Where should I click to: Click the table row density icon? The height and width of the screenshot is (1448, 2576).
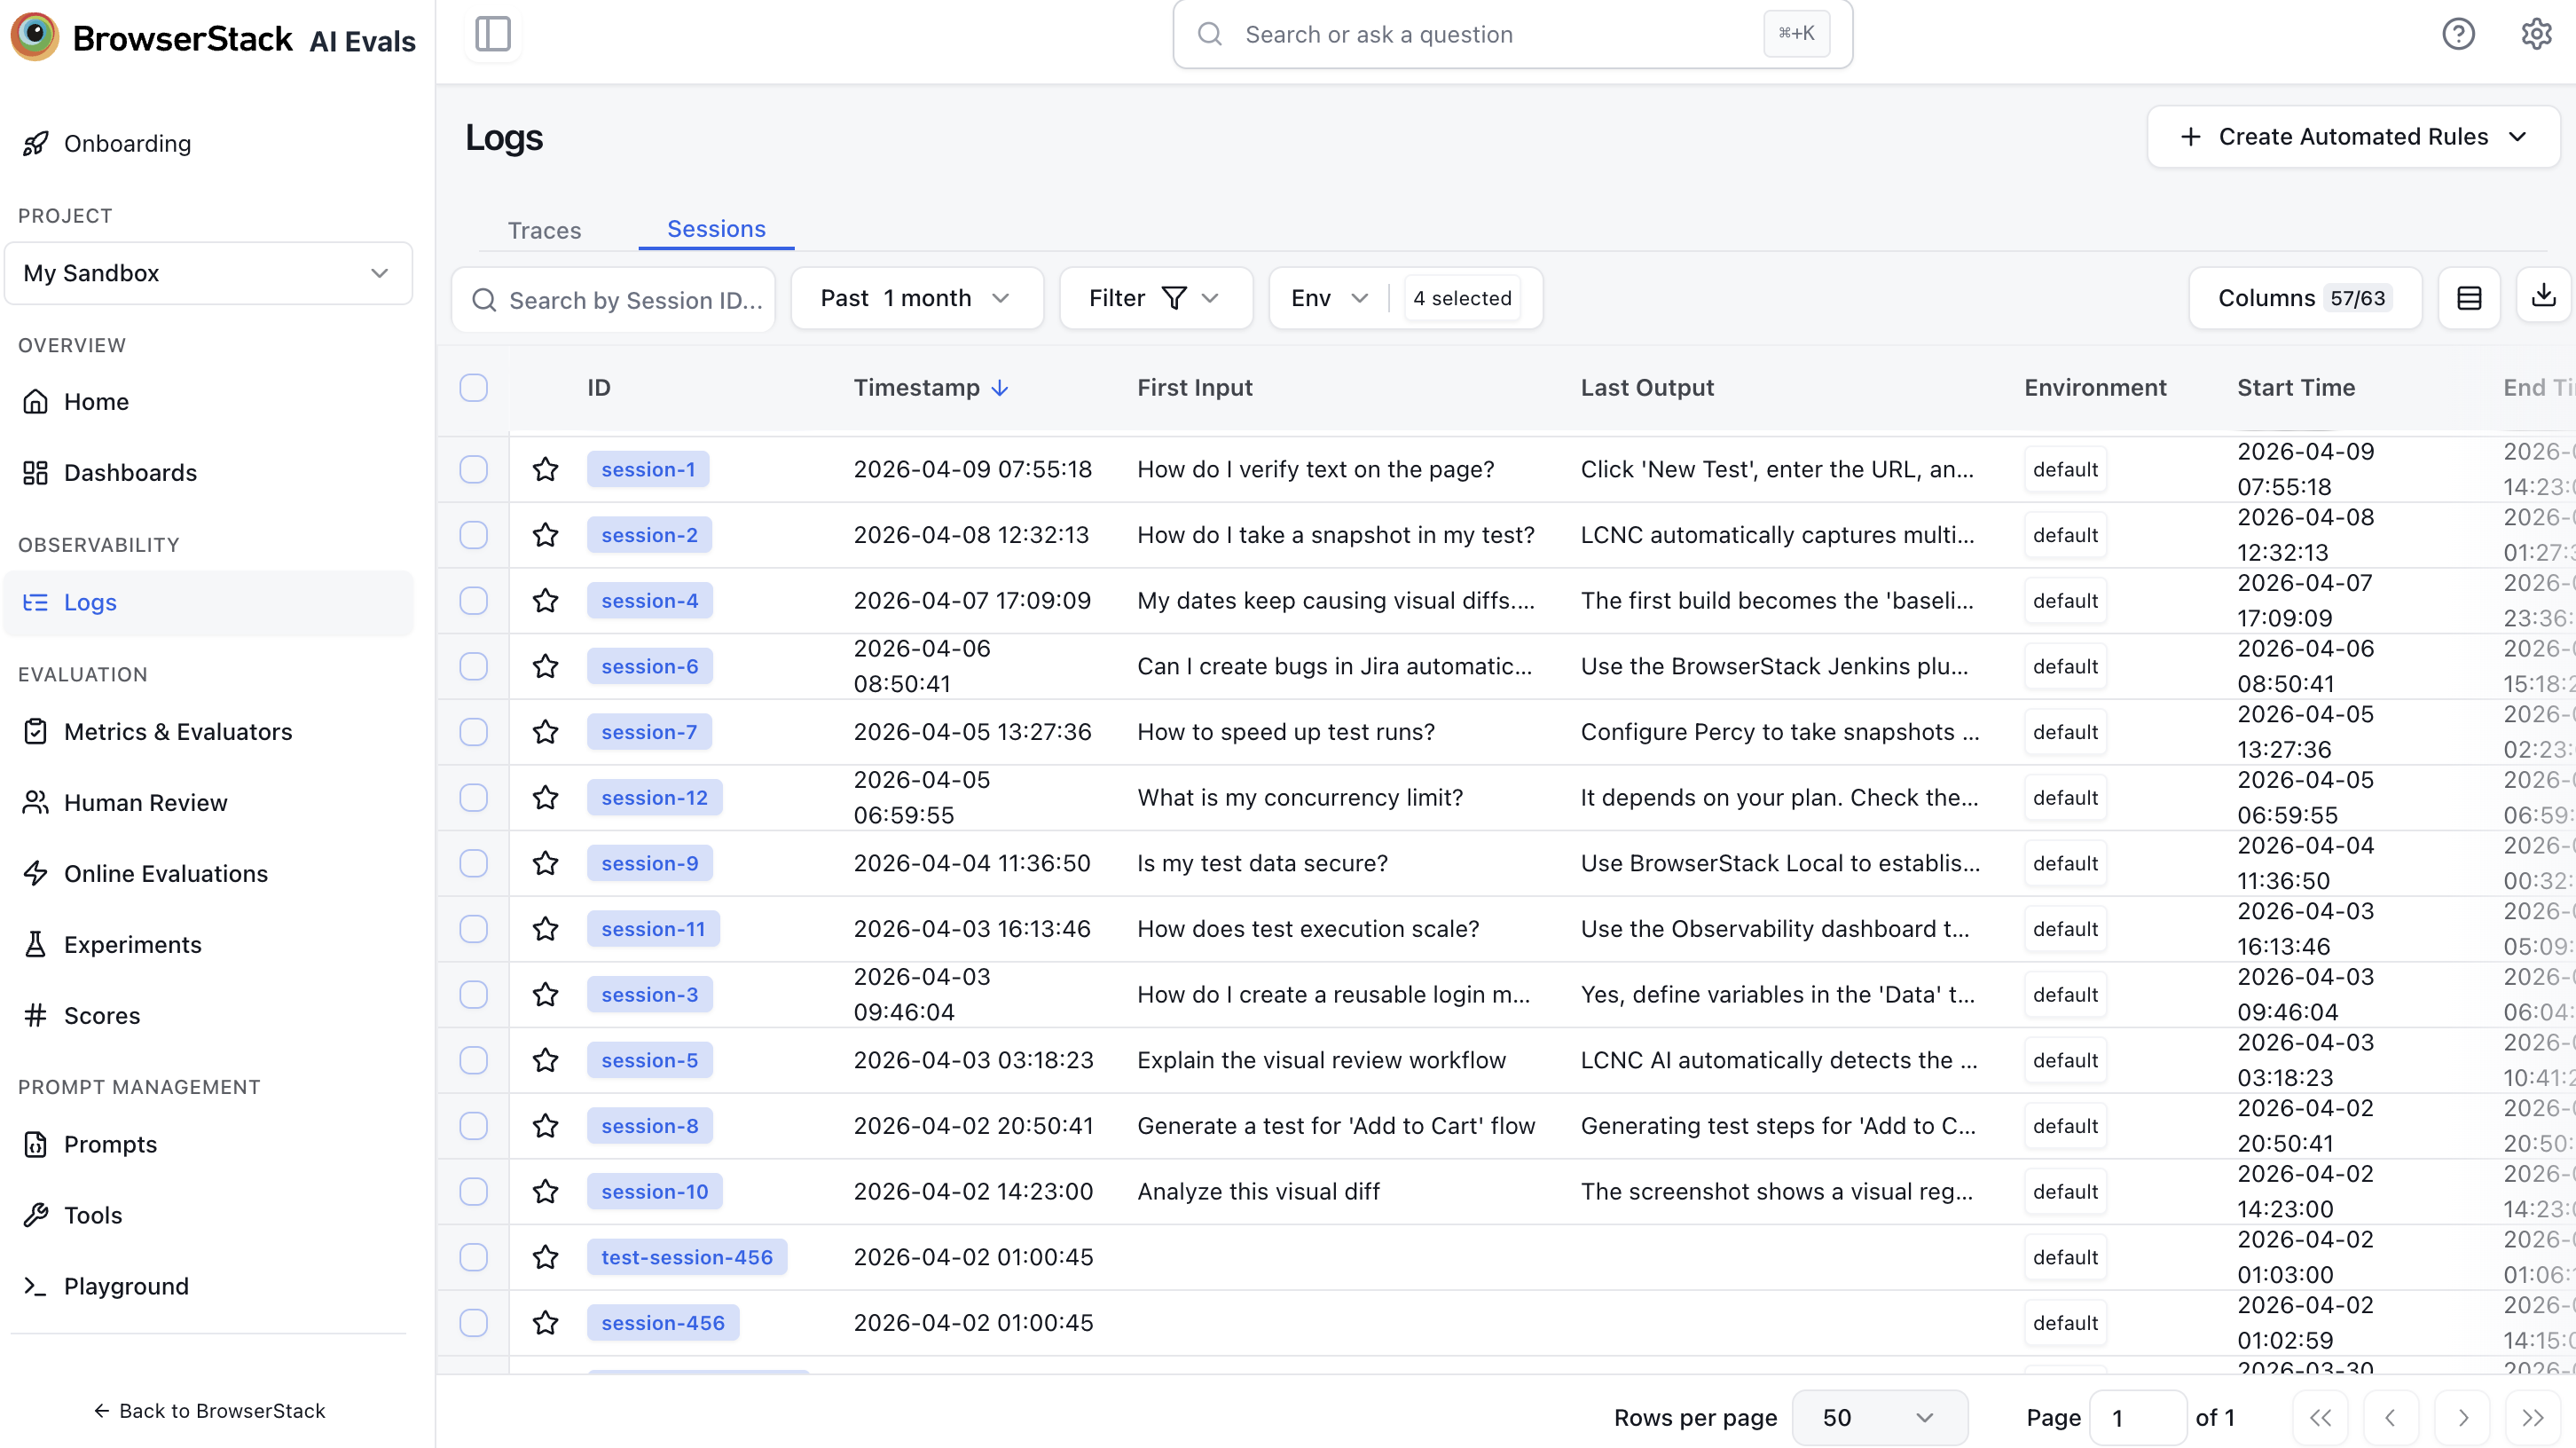pos(2469,298)
